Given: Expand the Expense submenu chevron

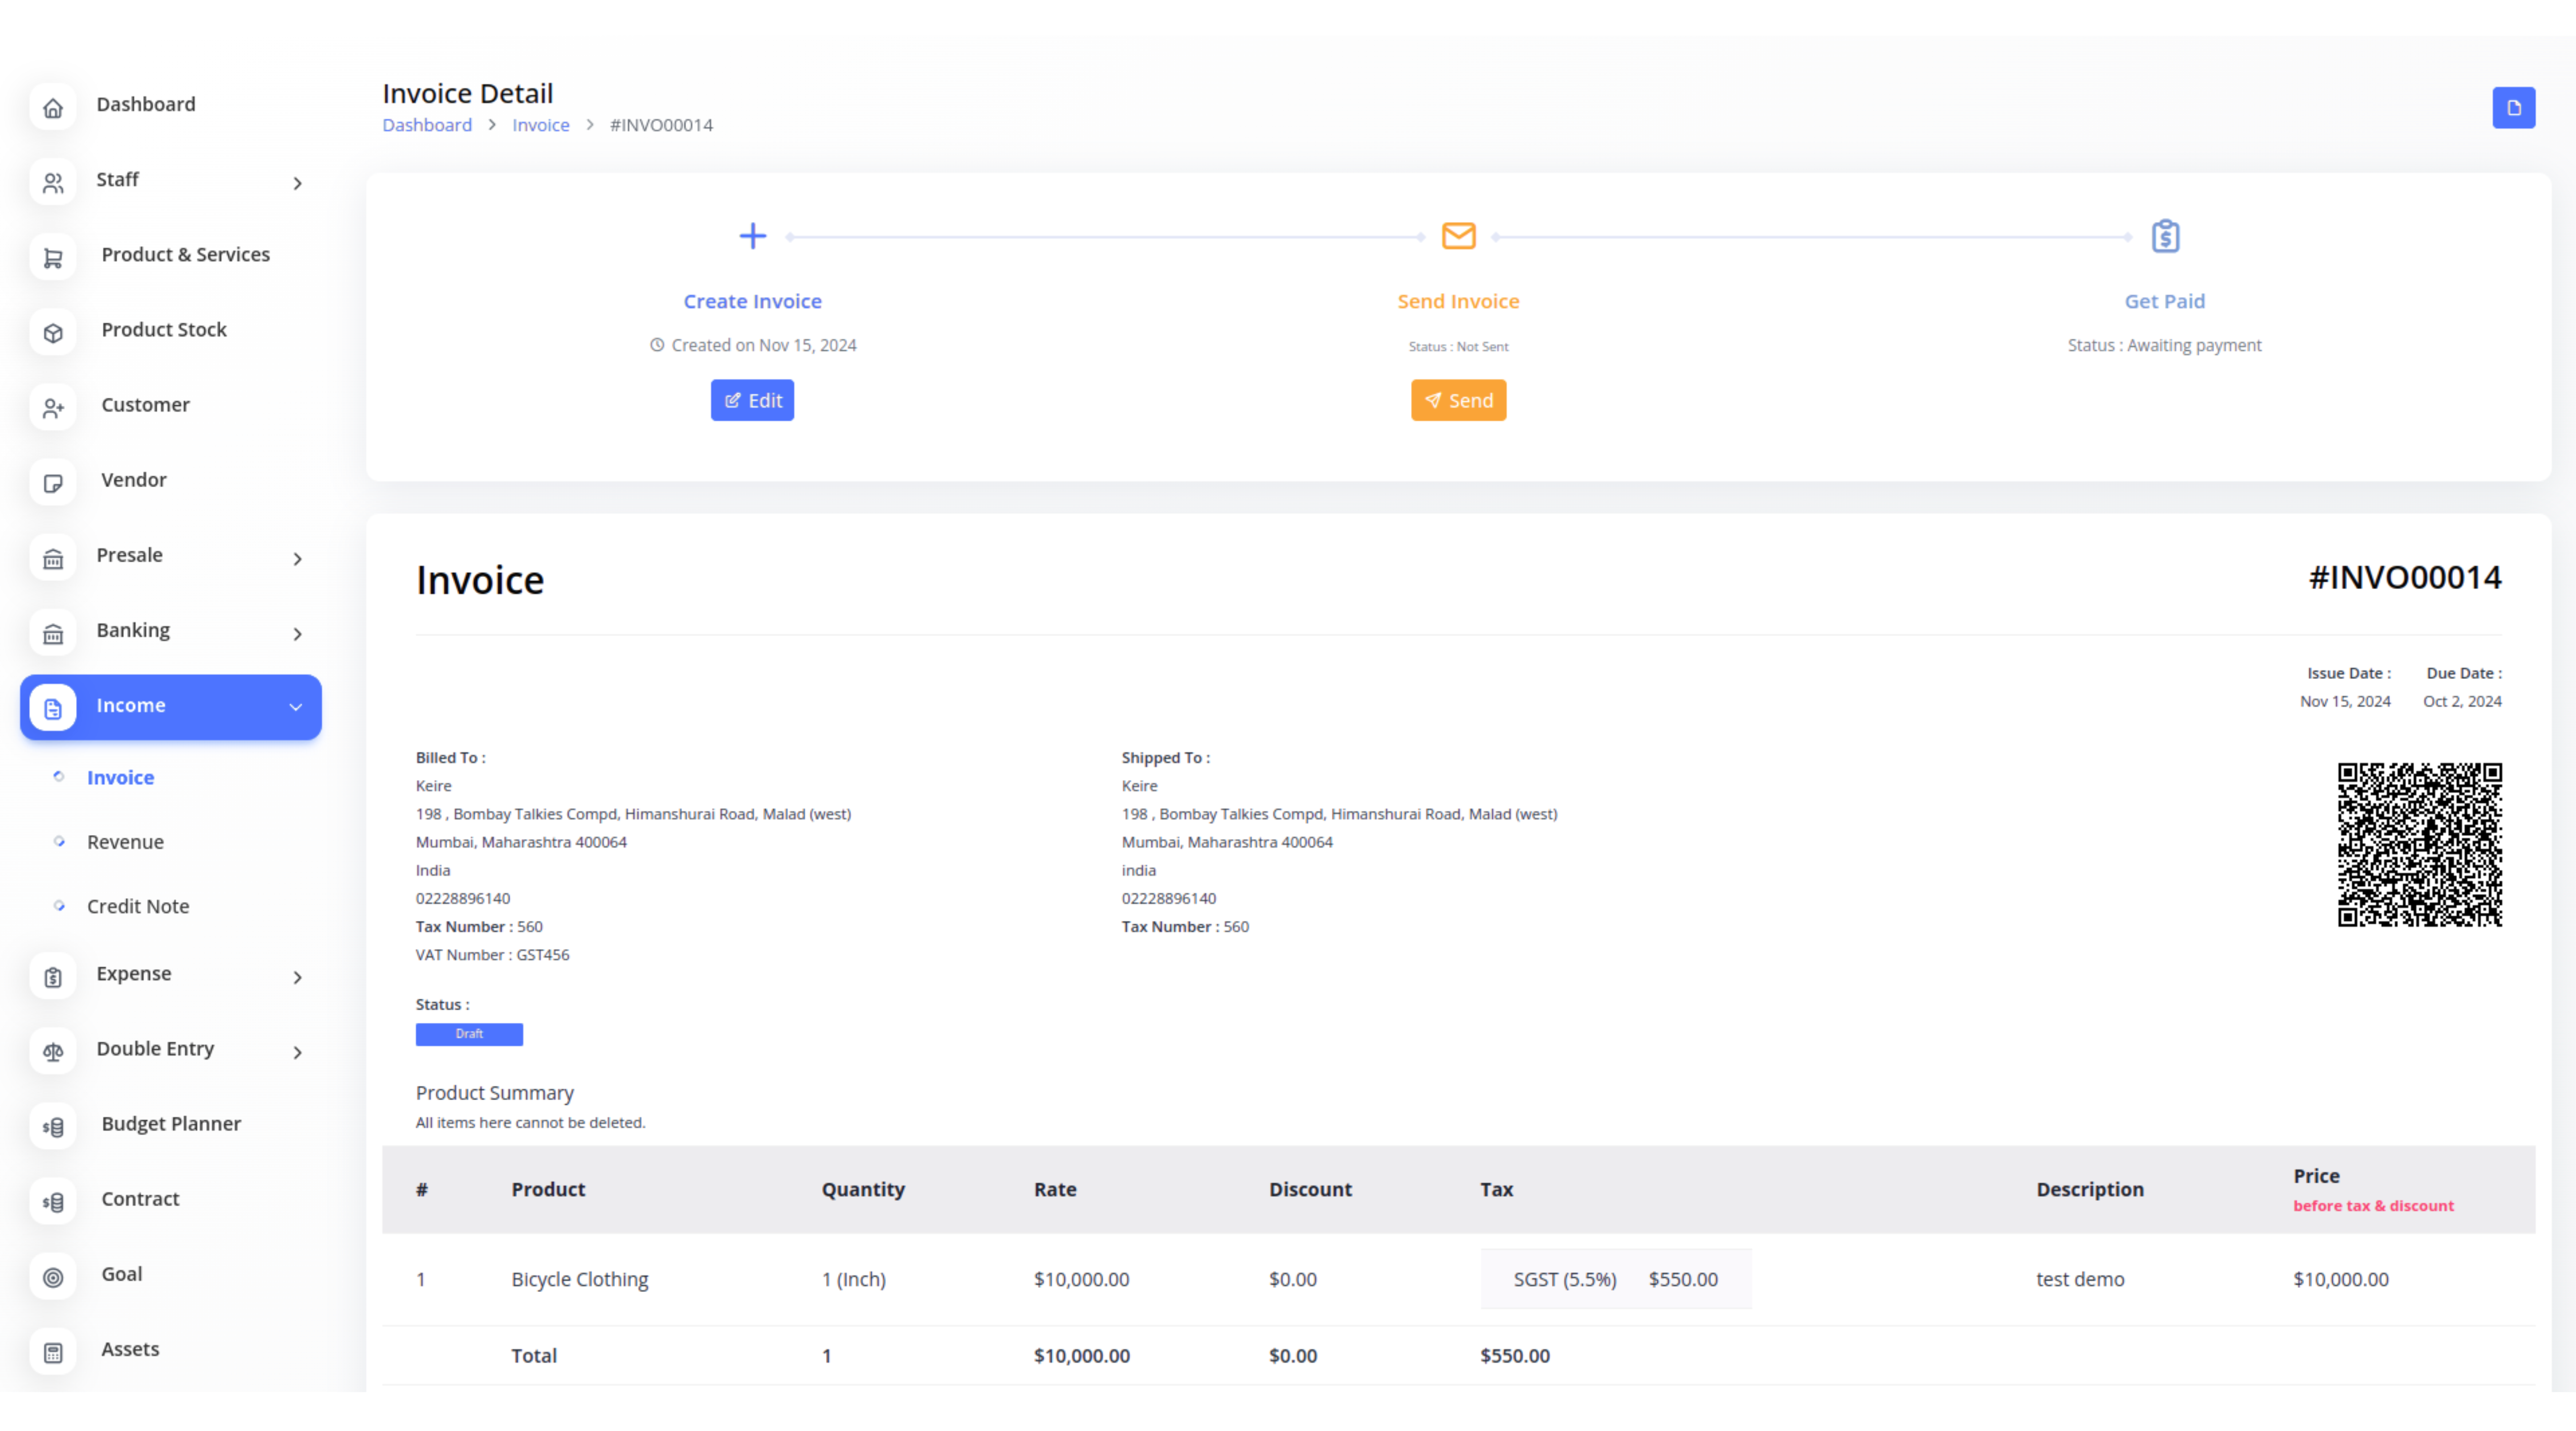Looking at the screenshot, I should coord(297,977).
